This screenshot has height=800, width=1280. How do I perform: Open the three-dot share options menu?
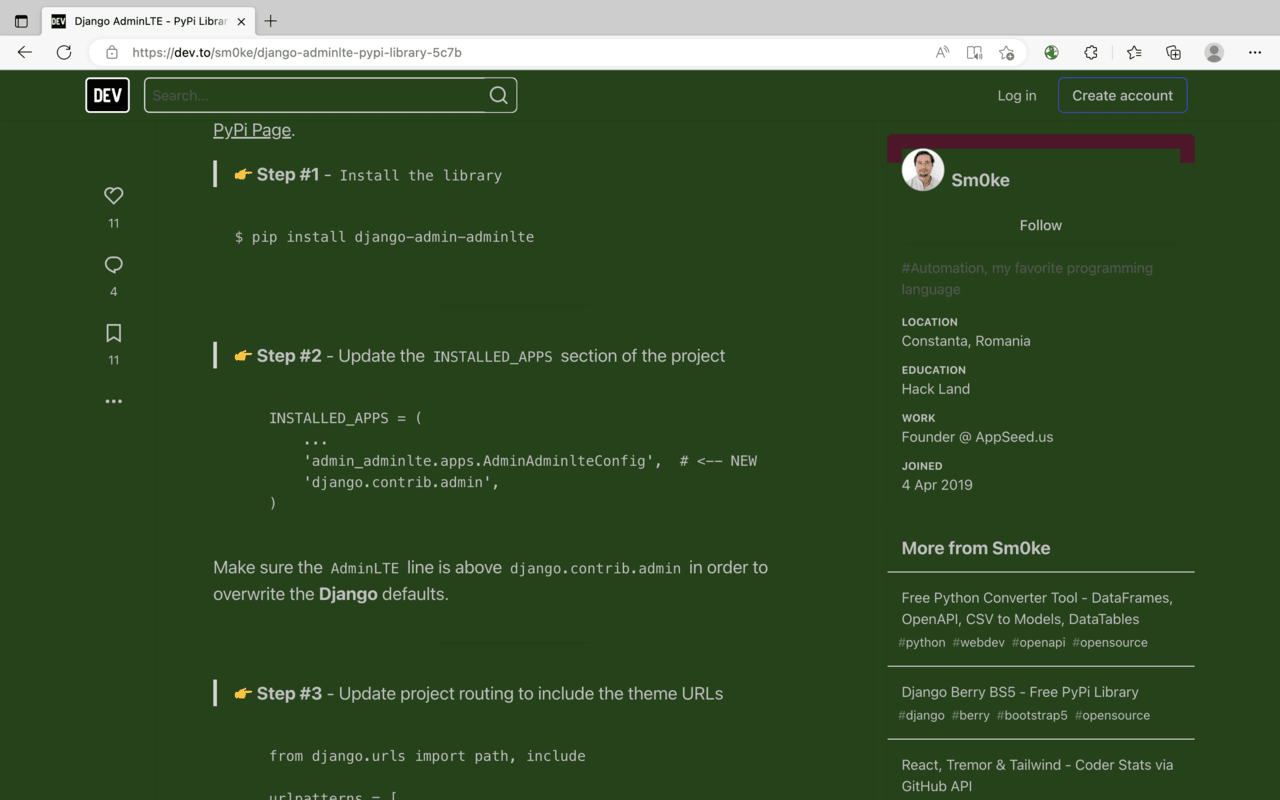[114, 401]
